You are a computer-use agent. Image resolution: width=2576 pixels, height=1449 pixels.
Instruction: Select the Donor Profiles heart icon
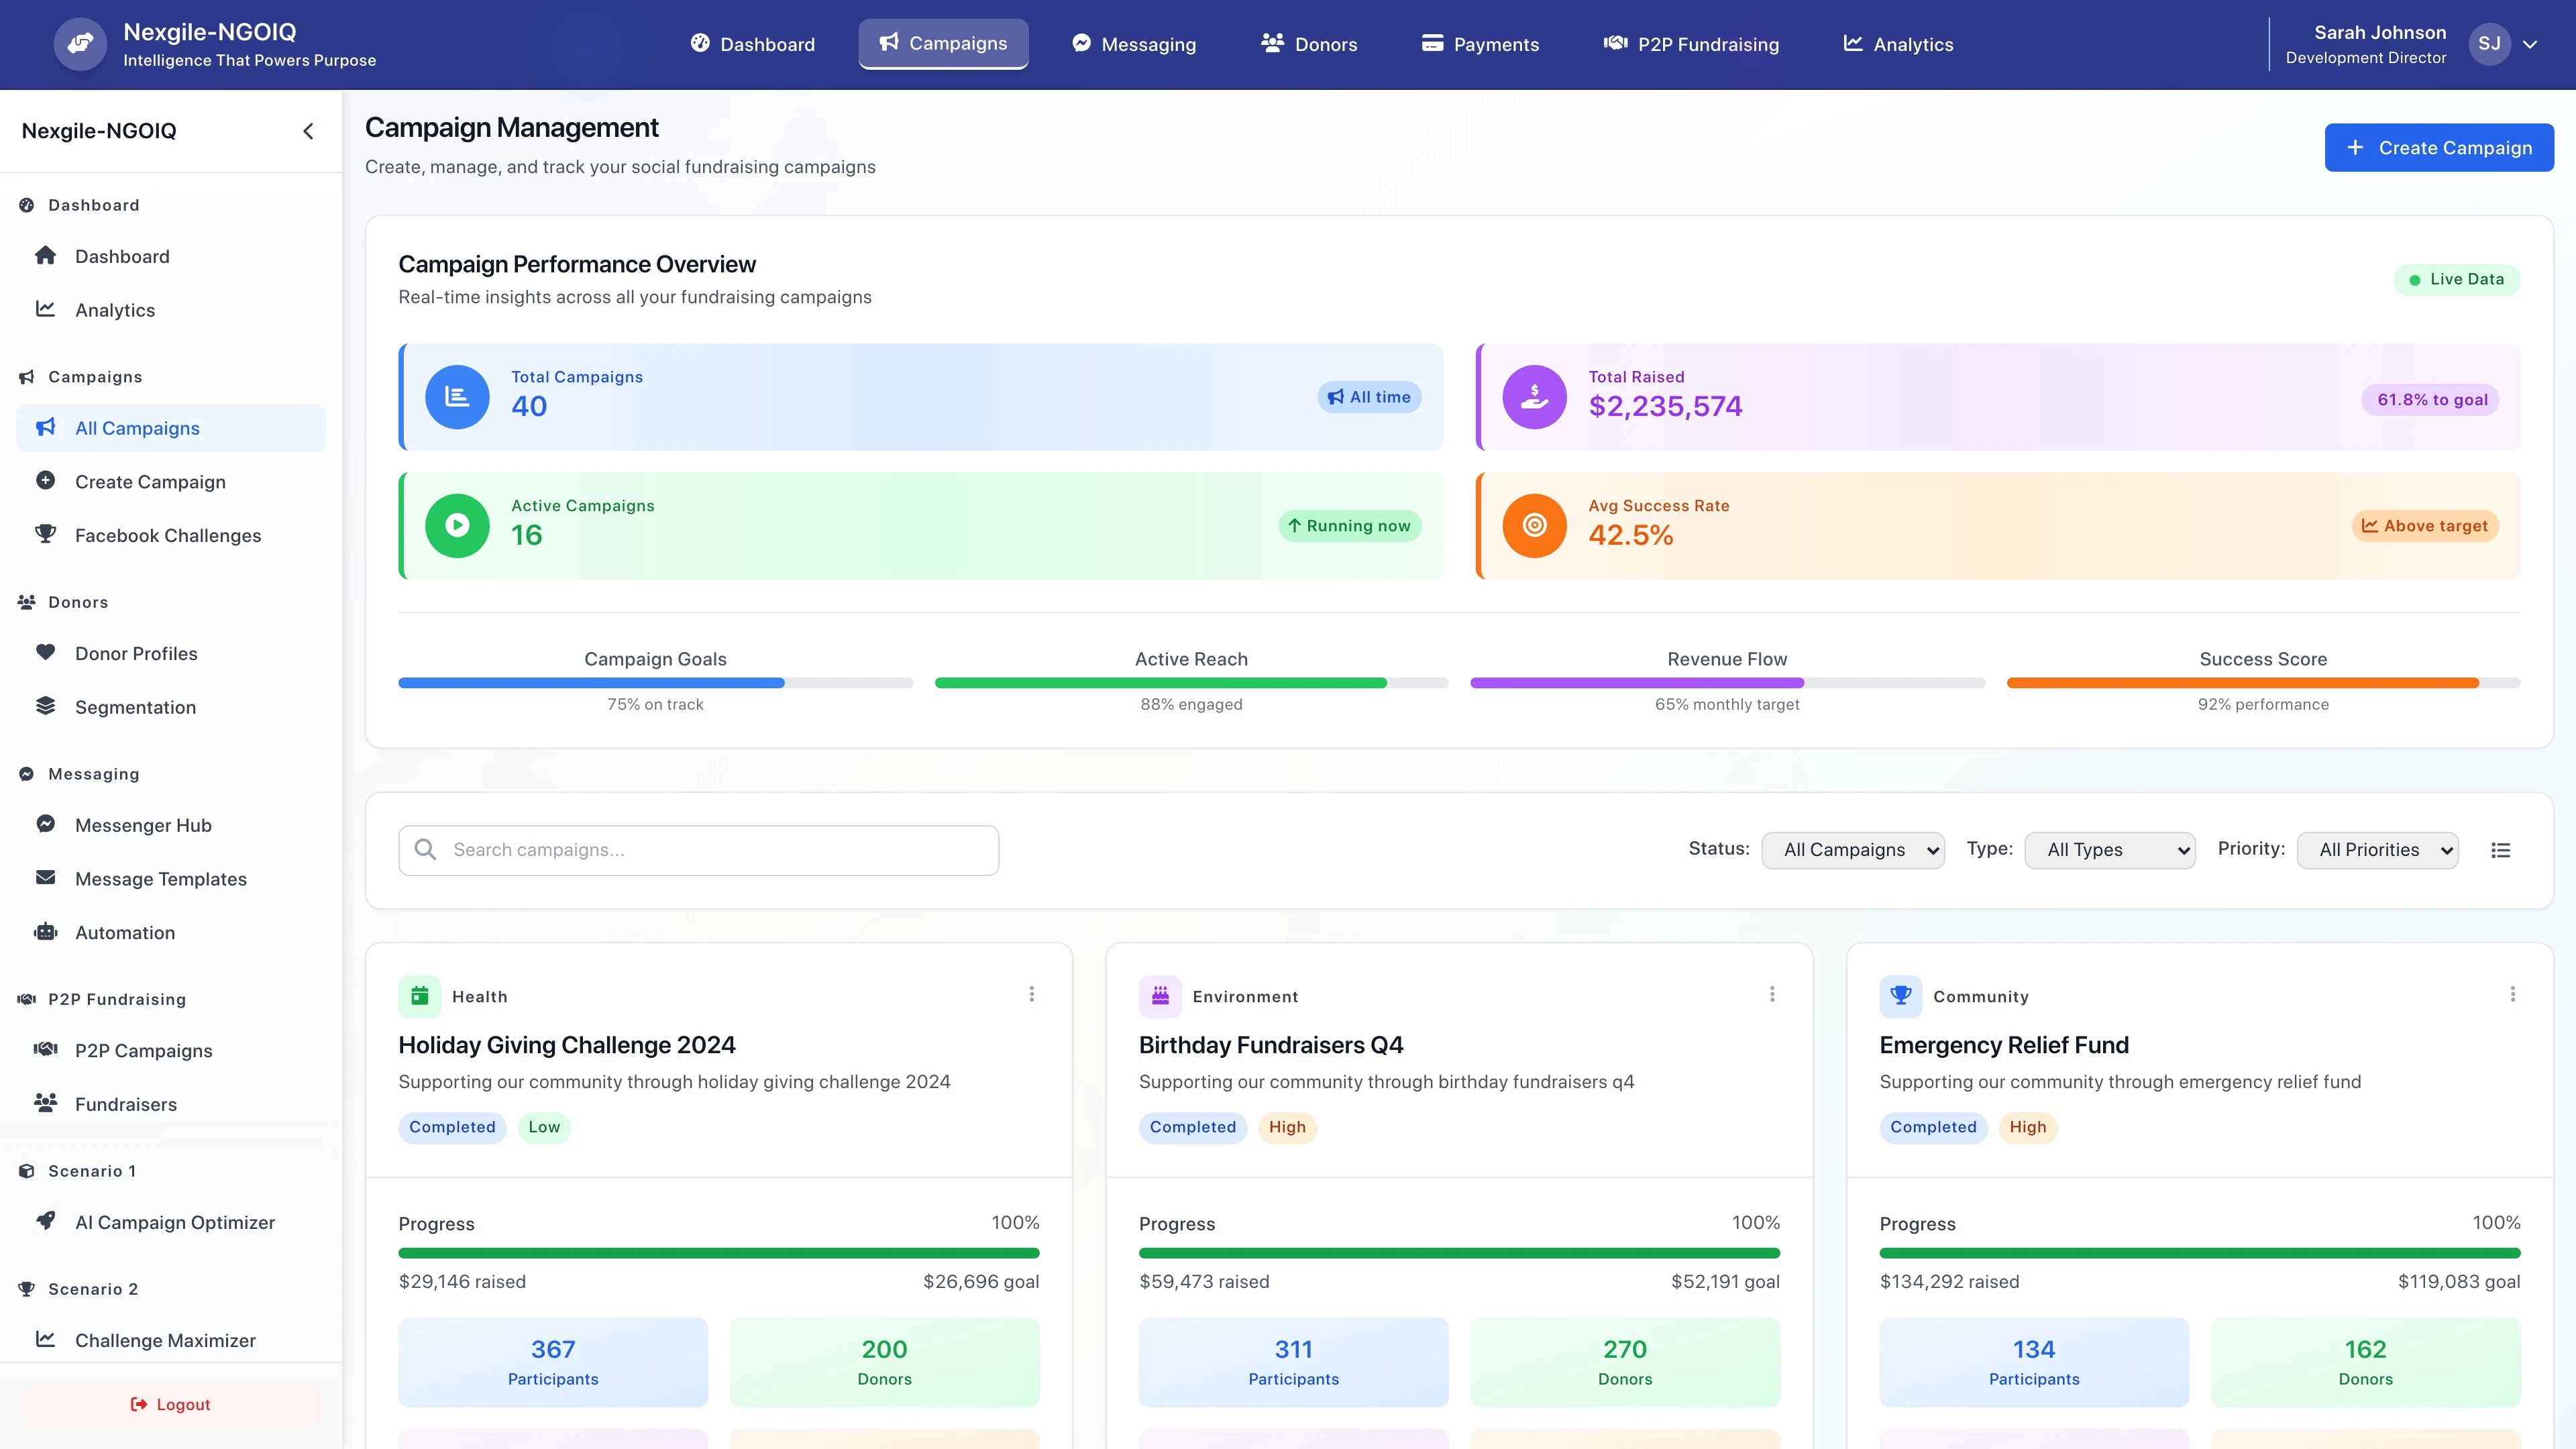pos(46,652)
